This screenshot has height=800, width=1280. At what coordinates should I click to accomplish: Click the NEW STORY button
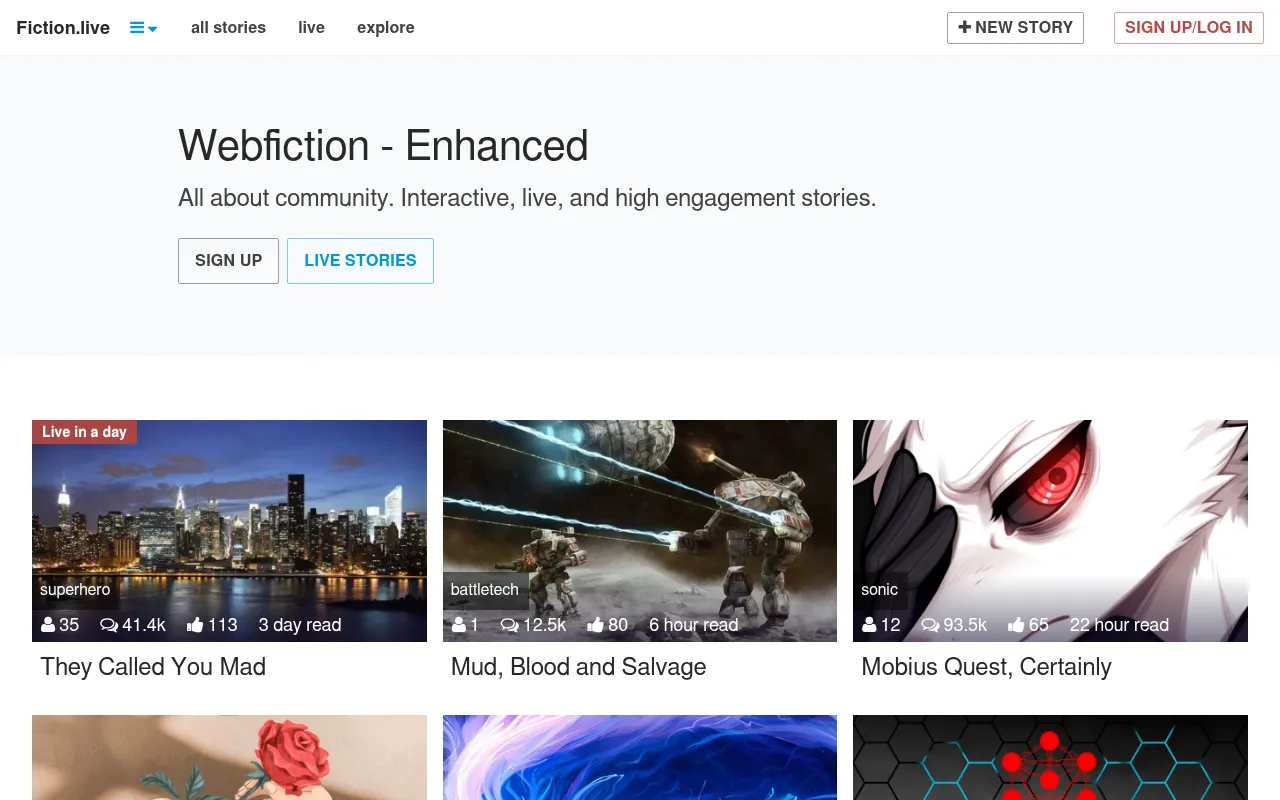[x=1015, y=28]
